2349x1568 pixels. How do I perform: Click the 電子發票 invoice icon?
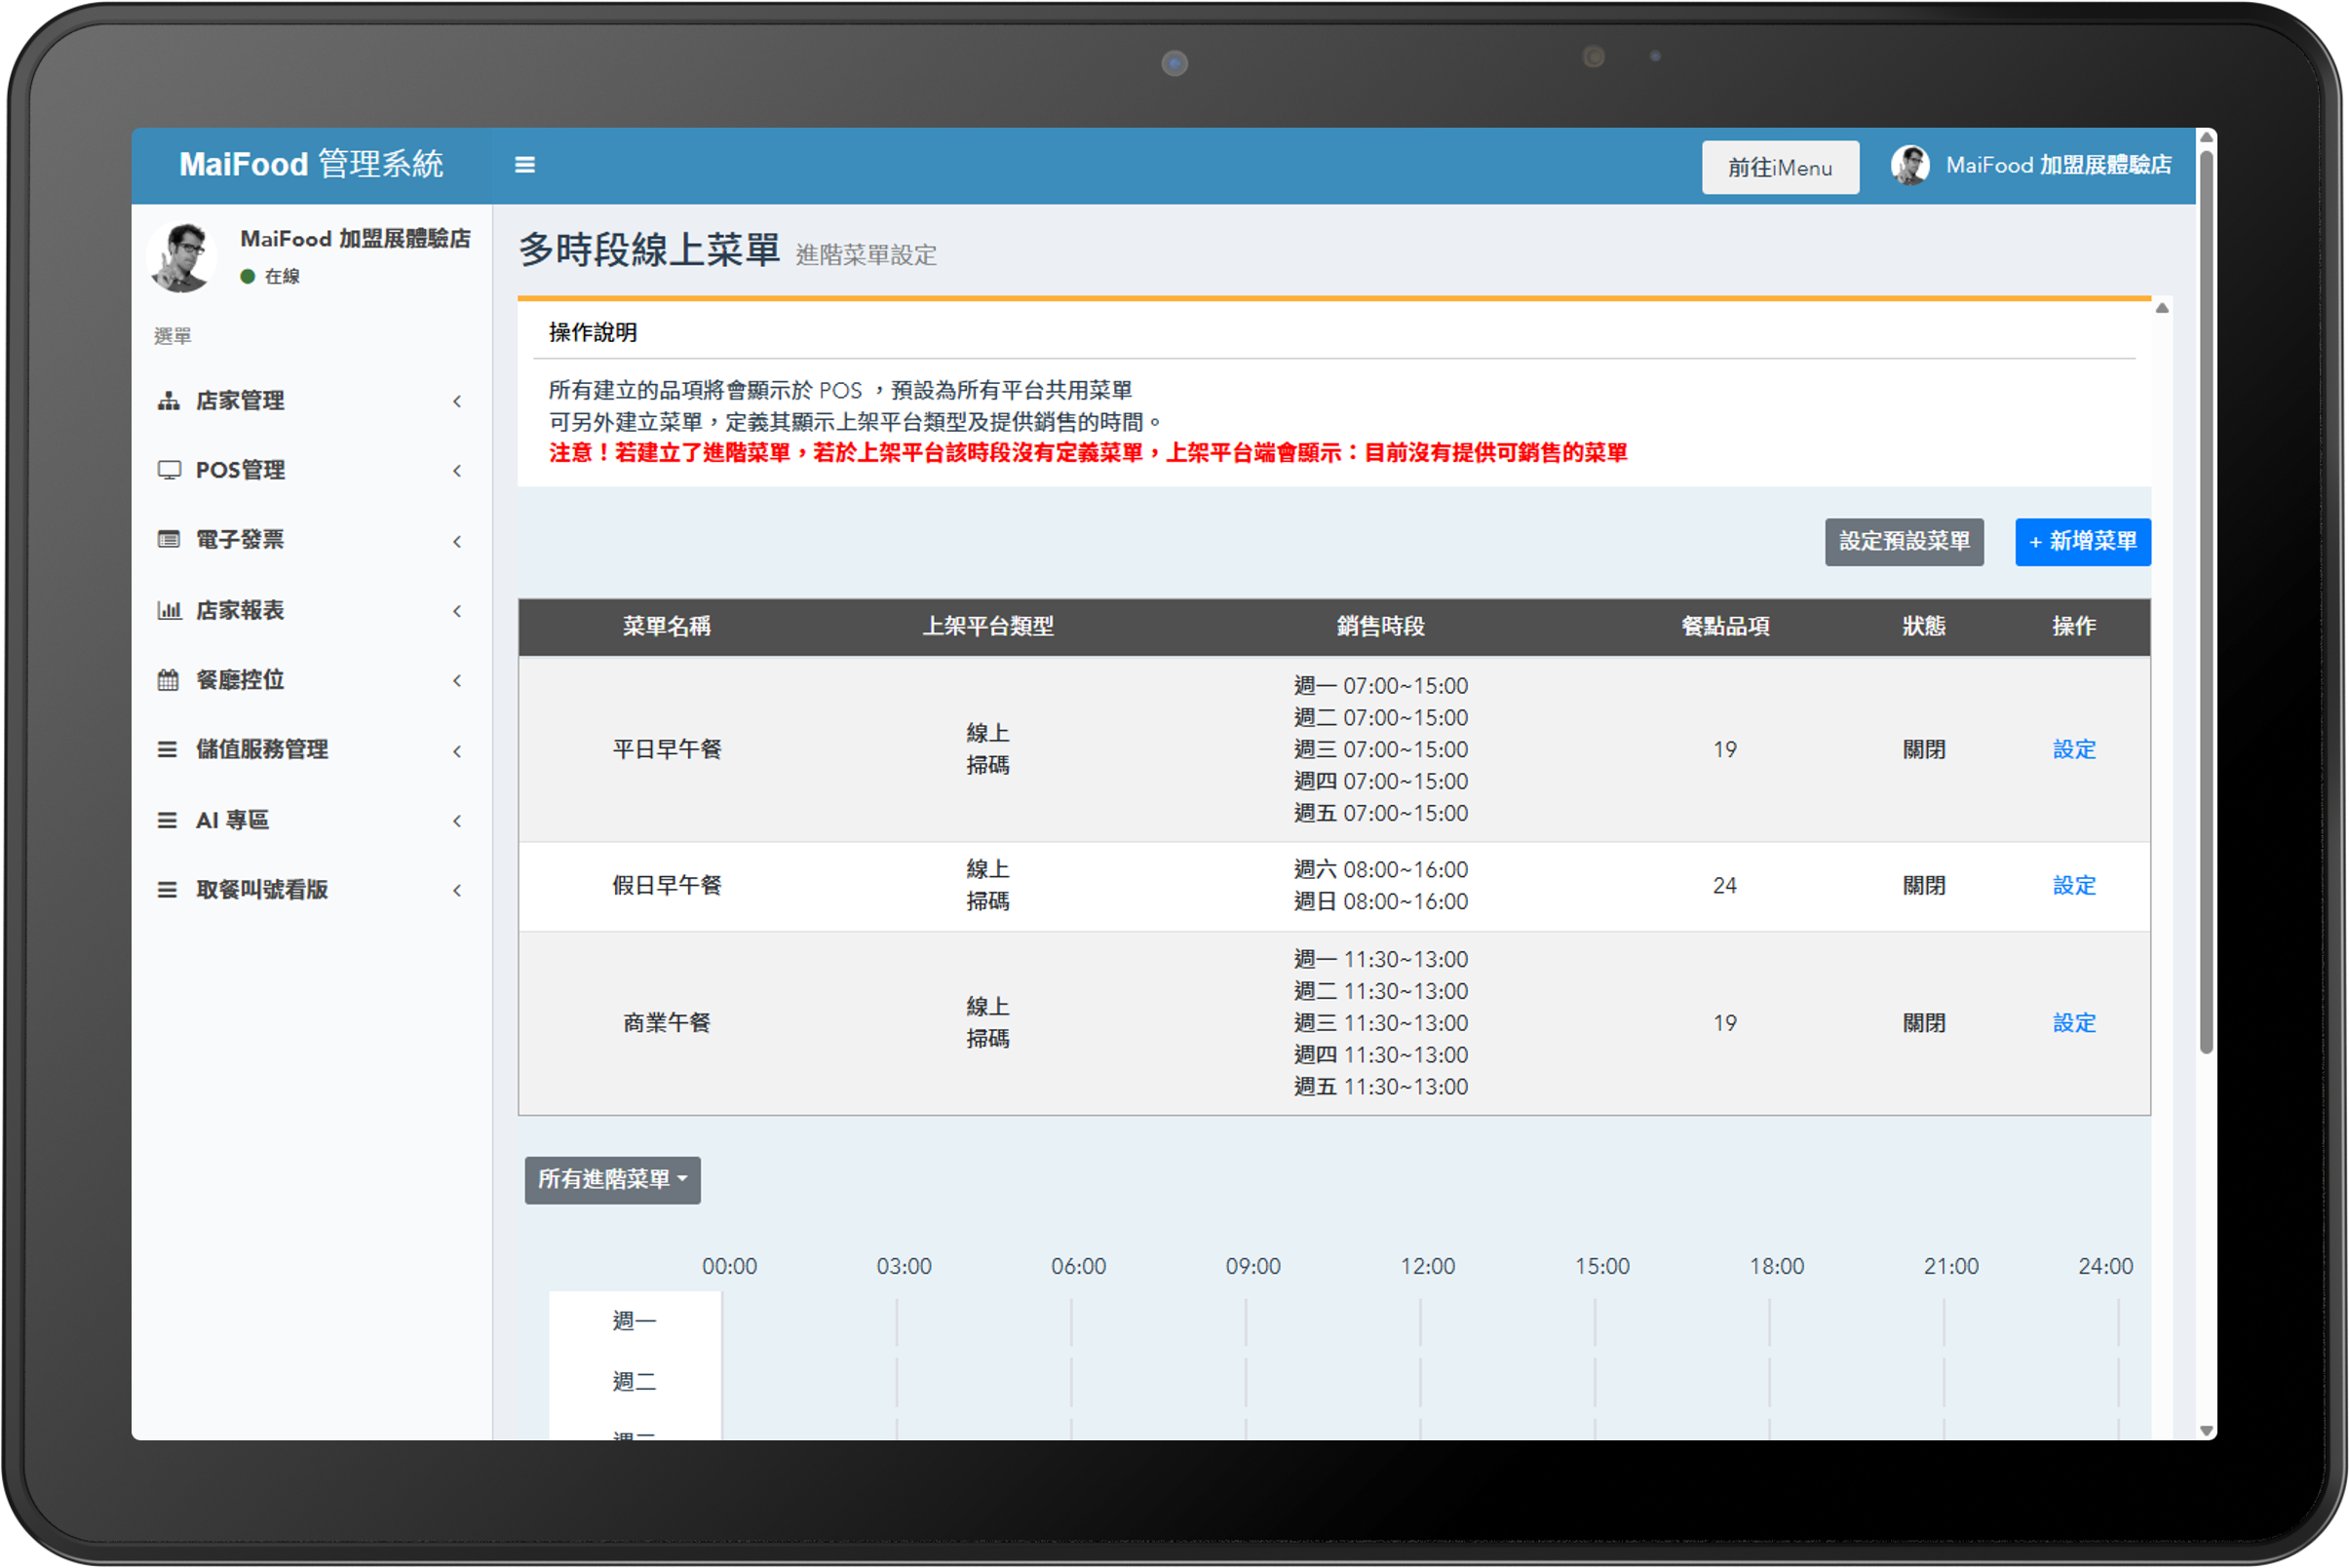[x=168, y=540]
